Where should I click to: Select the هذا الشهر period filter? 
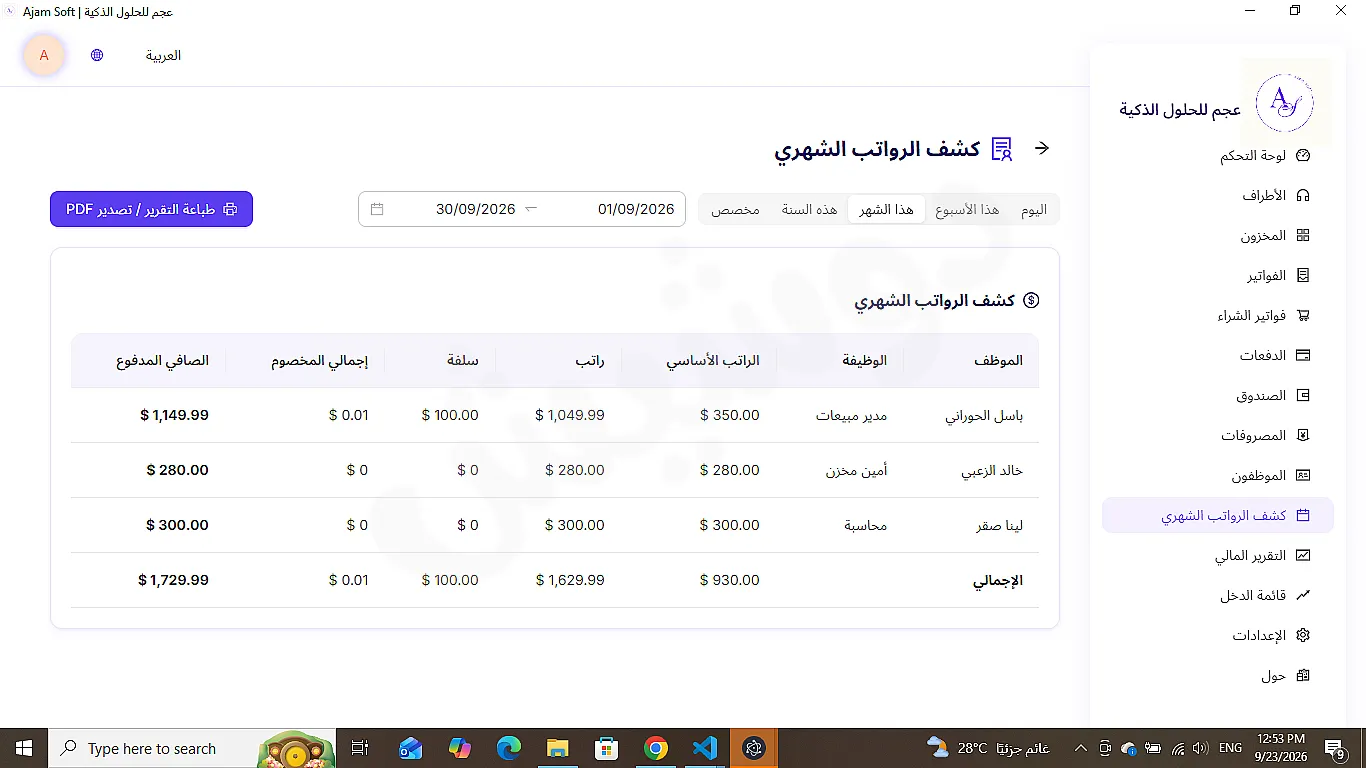click(x=887, y=210)
